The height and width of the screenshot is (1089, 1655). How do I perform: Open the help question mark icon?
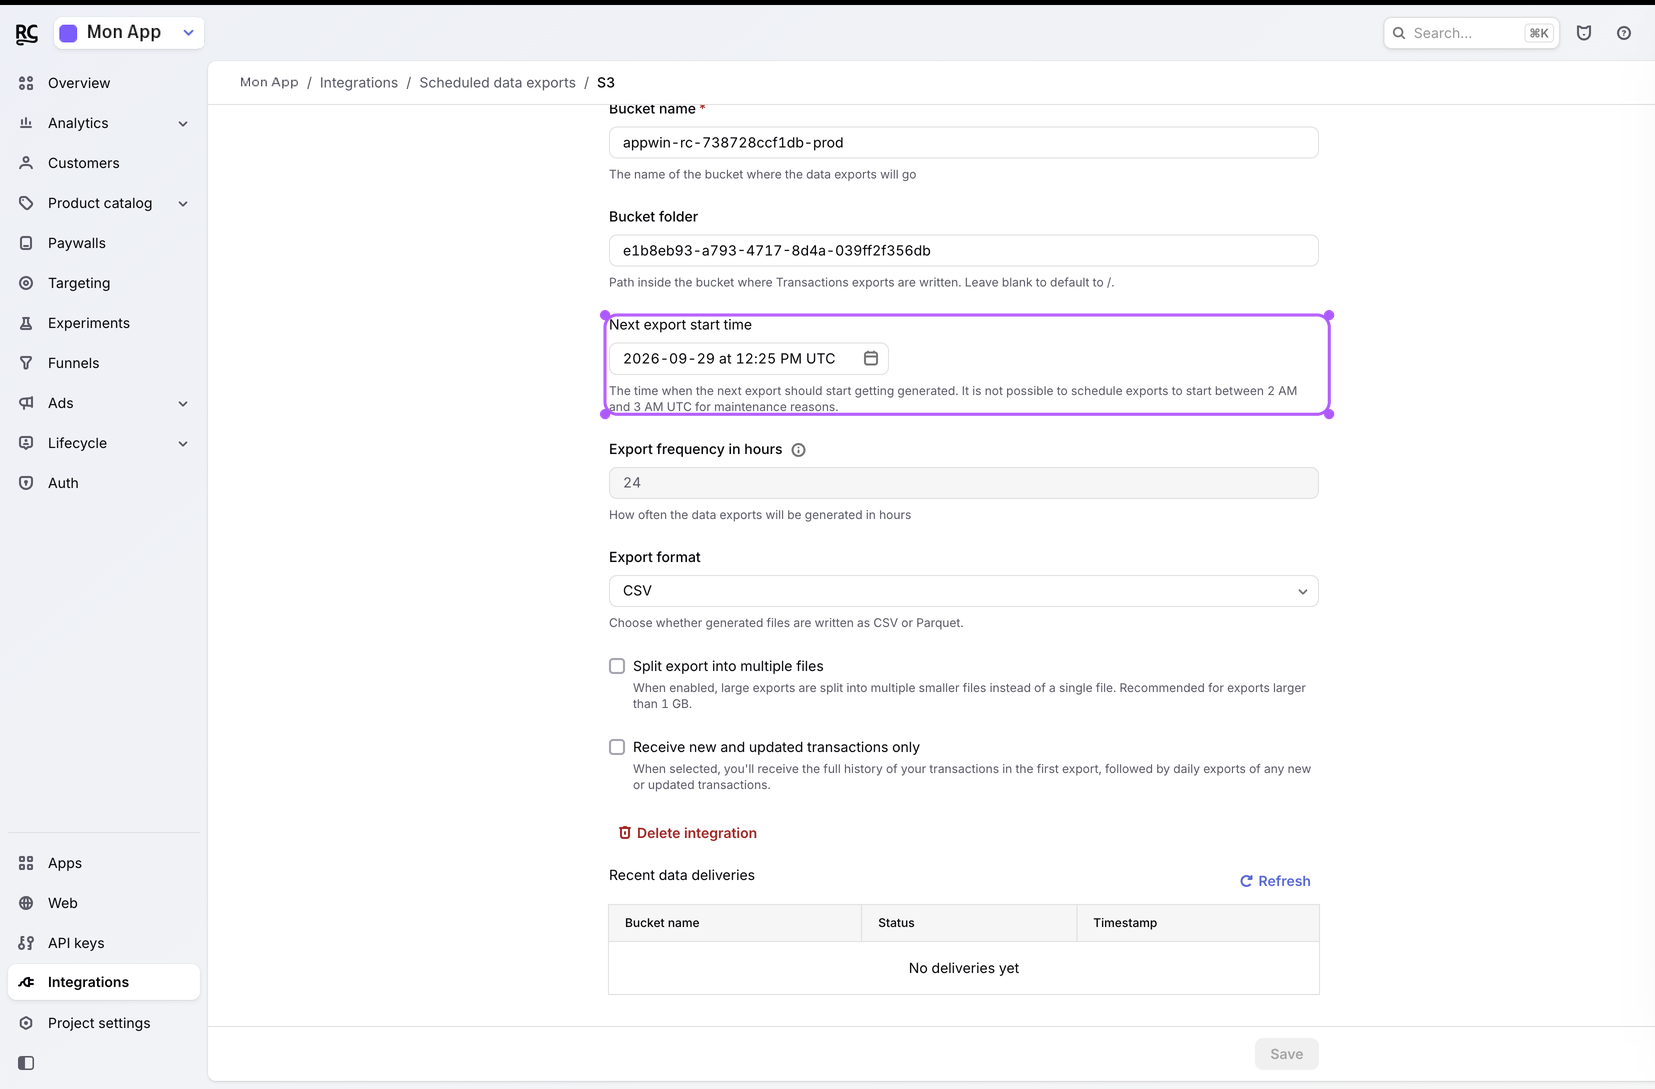click(x=1624, y=33)
